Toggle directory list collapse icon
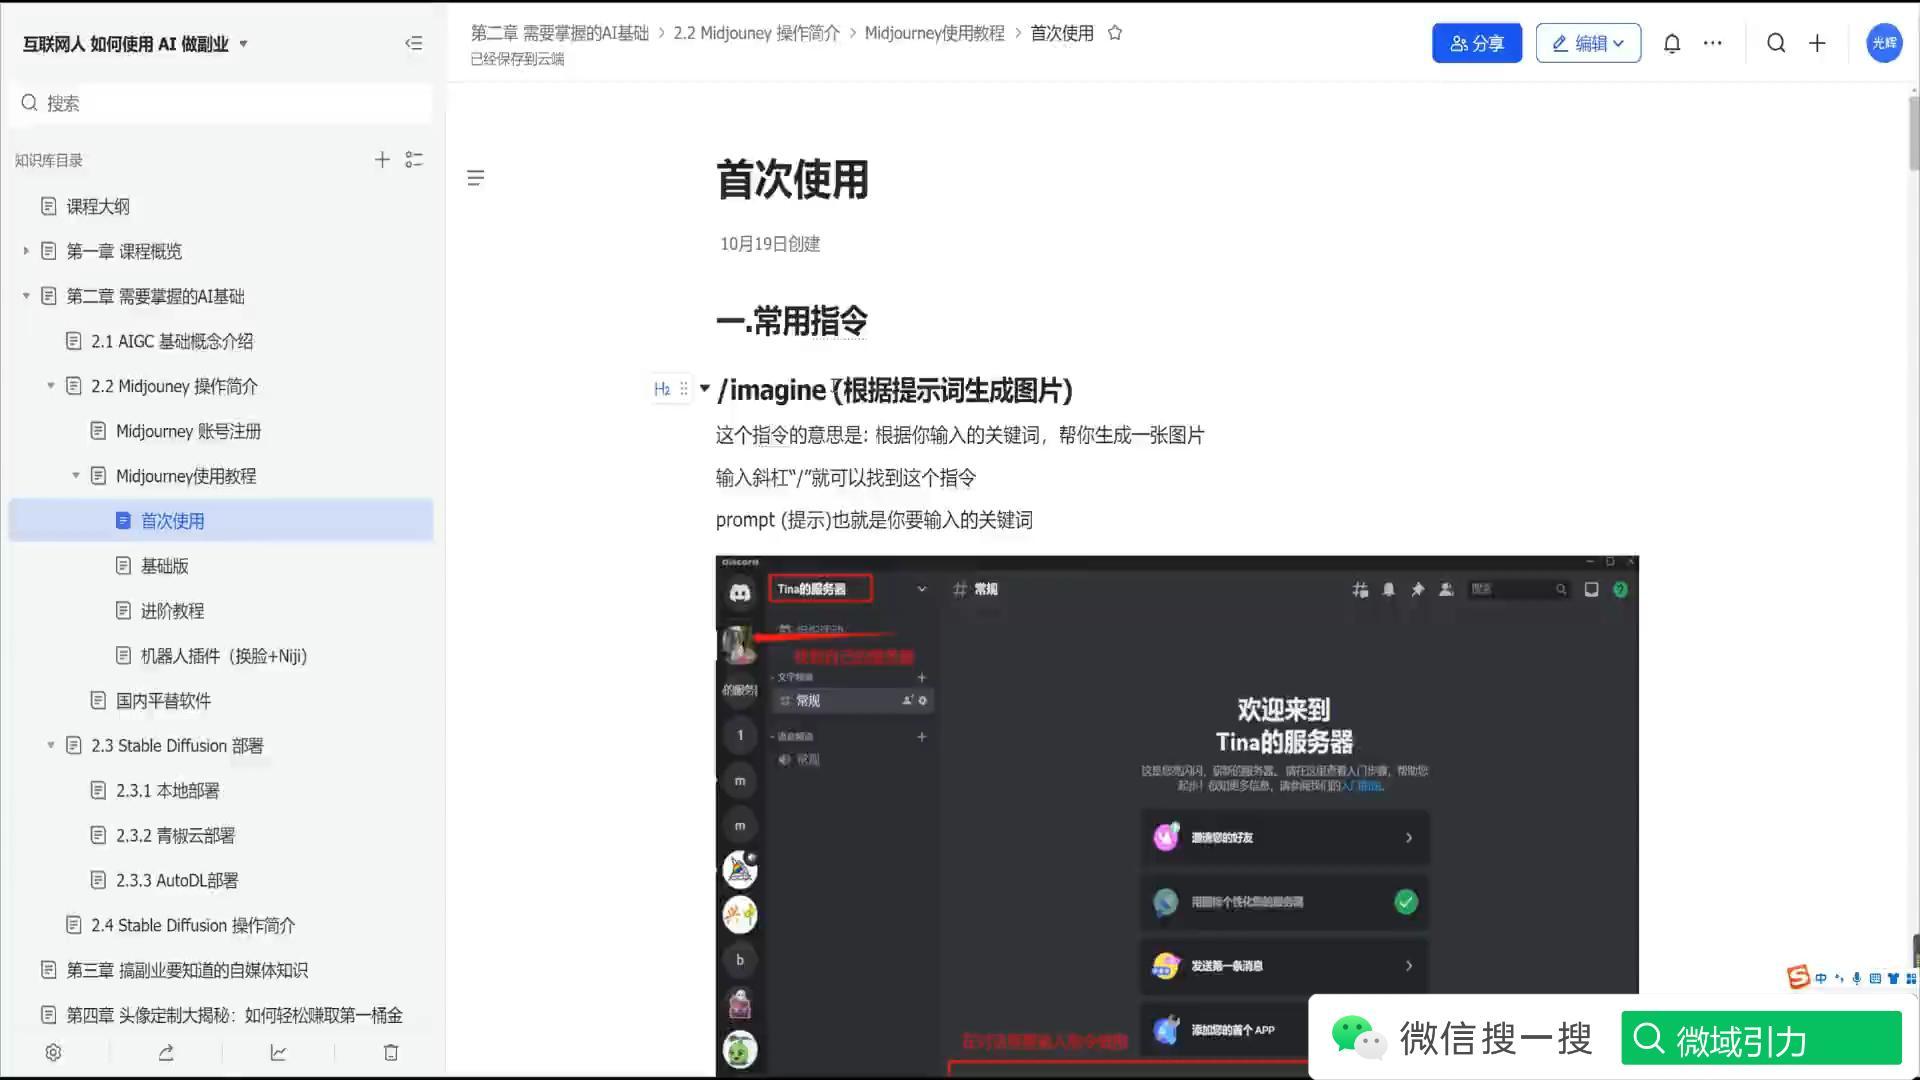Image resolution: width=1920 pixels, height=1080 pixels. pos(414,160)
